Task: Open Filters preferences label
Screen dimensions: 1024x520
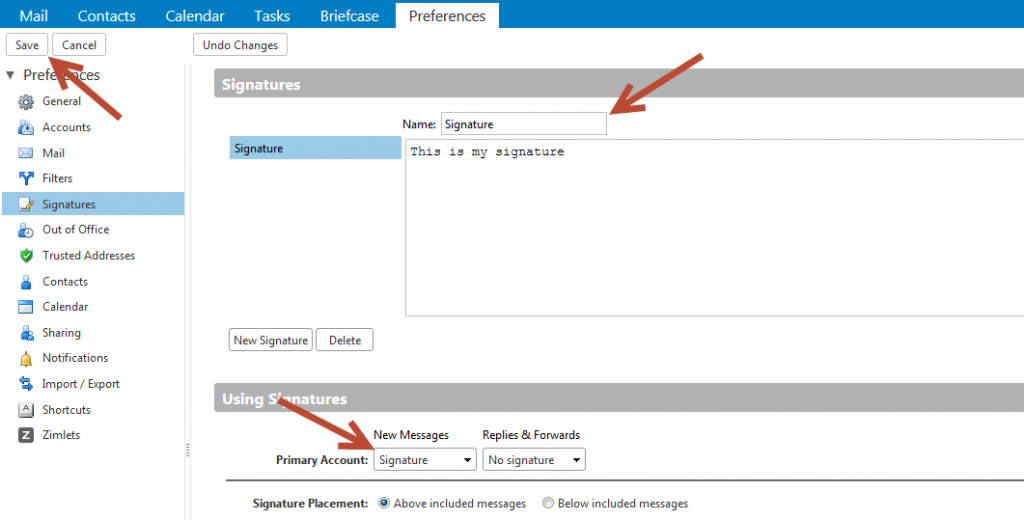Action: coord(57,178)
